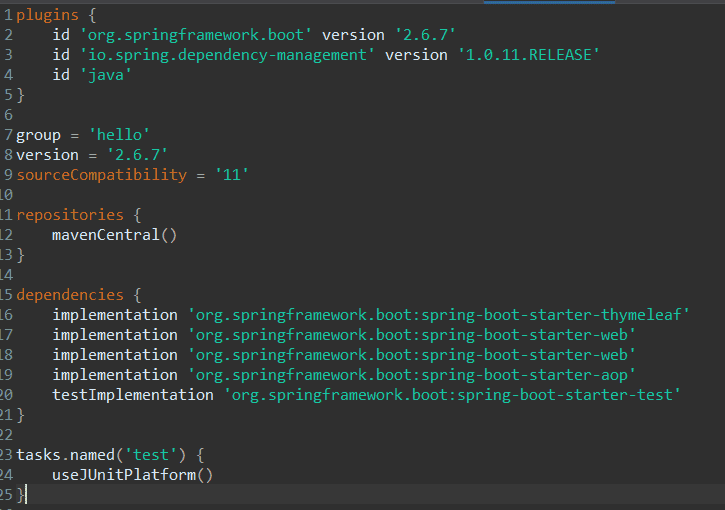725x510 pixels.
Task: Click the 'repositories' block keyword
Action: pos(70,215)
